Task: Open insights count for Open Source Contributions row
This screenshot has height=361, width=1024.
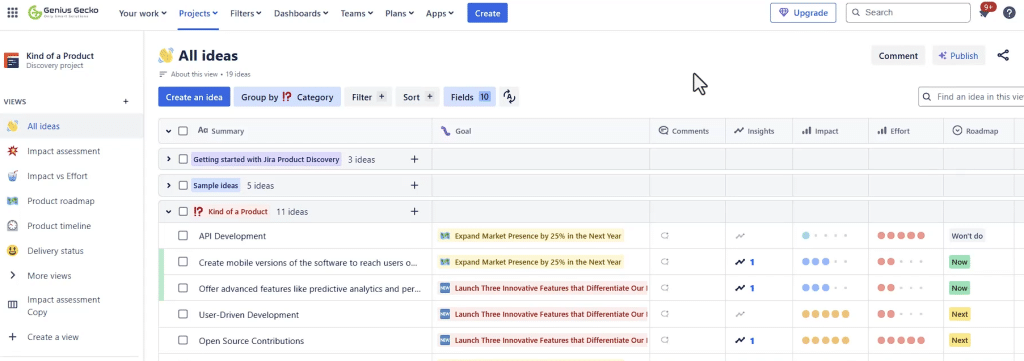Action: (x=744, y=340)
